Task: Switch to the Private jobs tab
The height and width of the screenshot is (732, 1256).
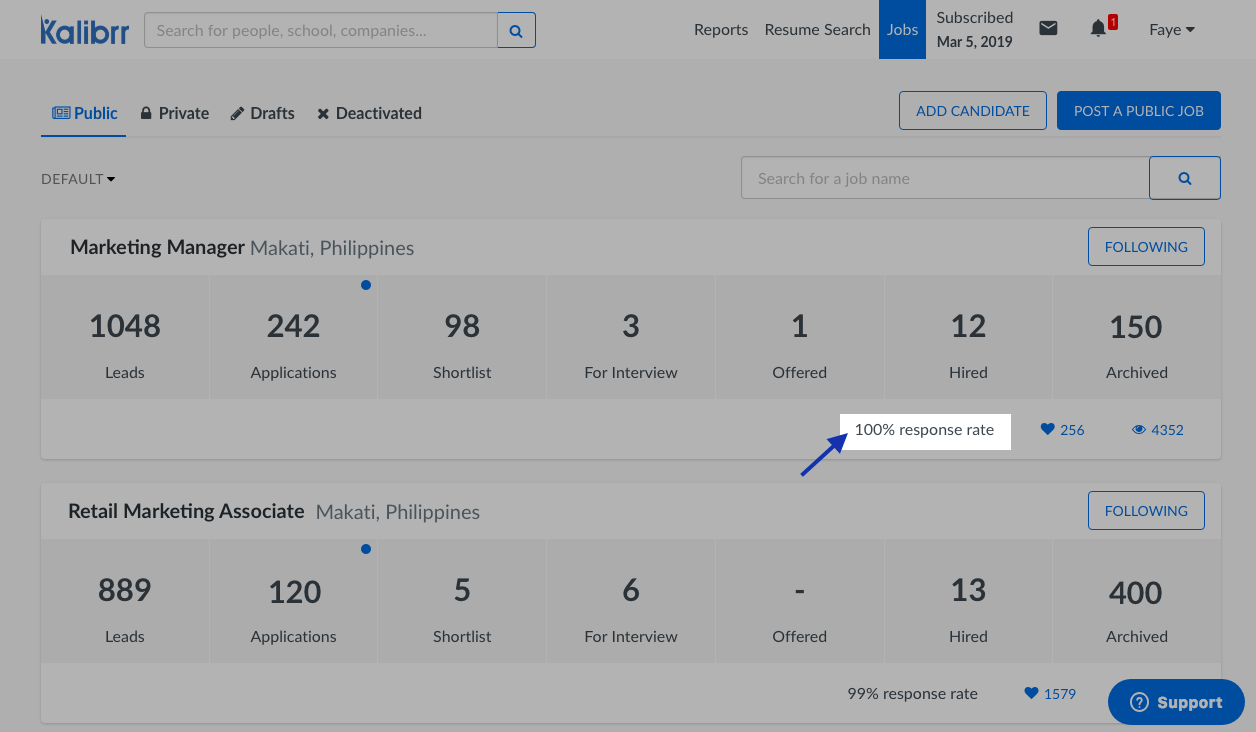Action: pyautogui.click(x=174, y=114)
